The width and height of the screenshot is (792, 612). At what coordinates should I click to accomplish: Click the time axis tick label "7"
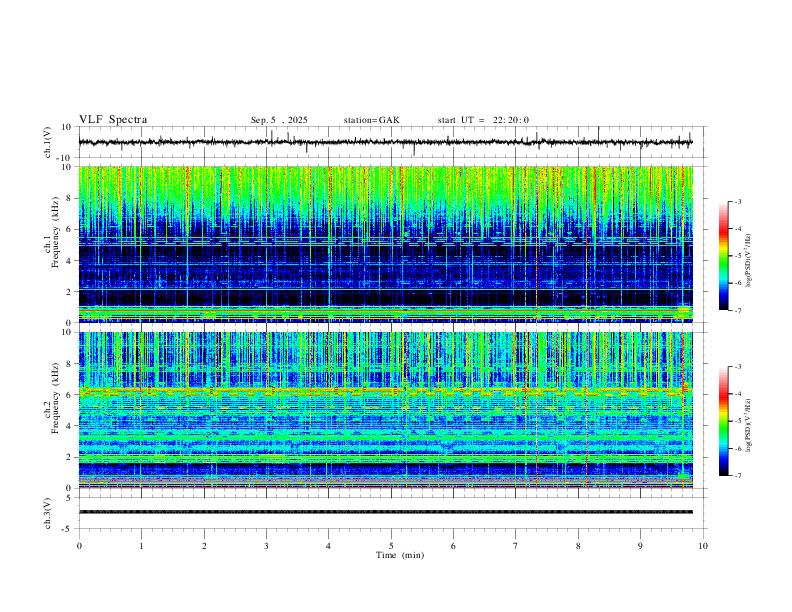pos(516,546)
